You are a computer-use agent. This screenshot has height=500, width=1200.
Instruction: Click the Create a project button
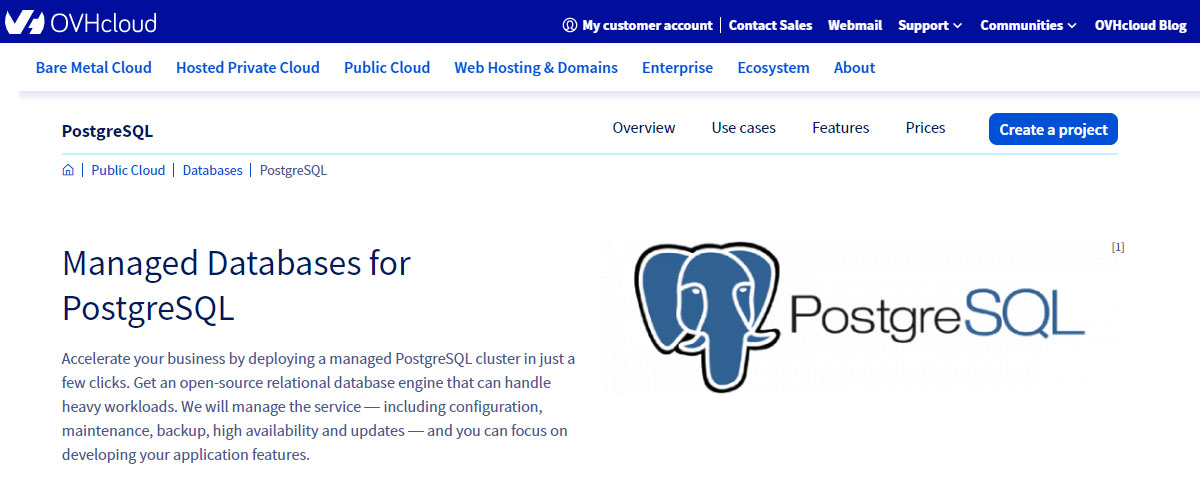(1053, 129)
